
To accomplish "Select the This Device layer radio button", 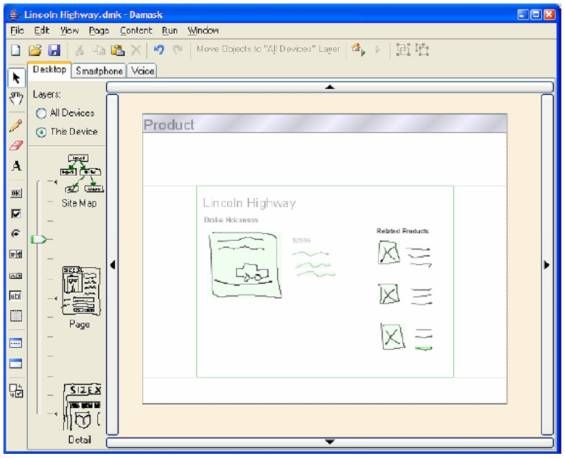I will (41, 132).
